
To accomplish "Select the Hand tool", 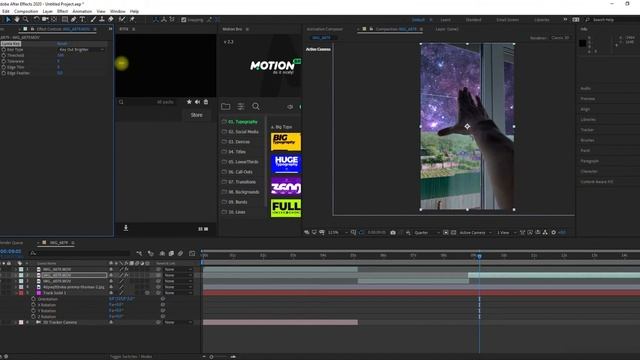I will pos(17,20).
